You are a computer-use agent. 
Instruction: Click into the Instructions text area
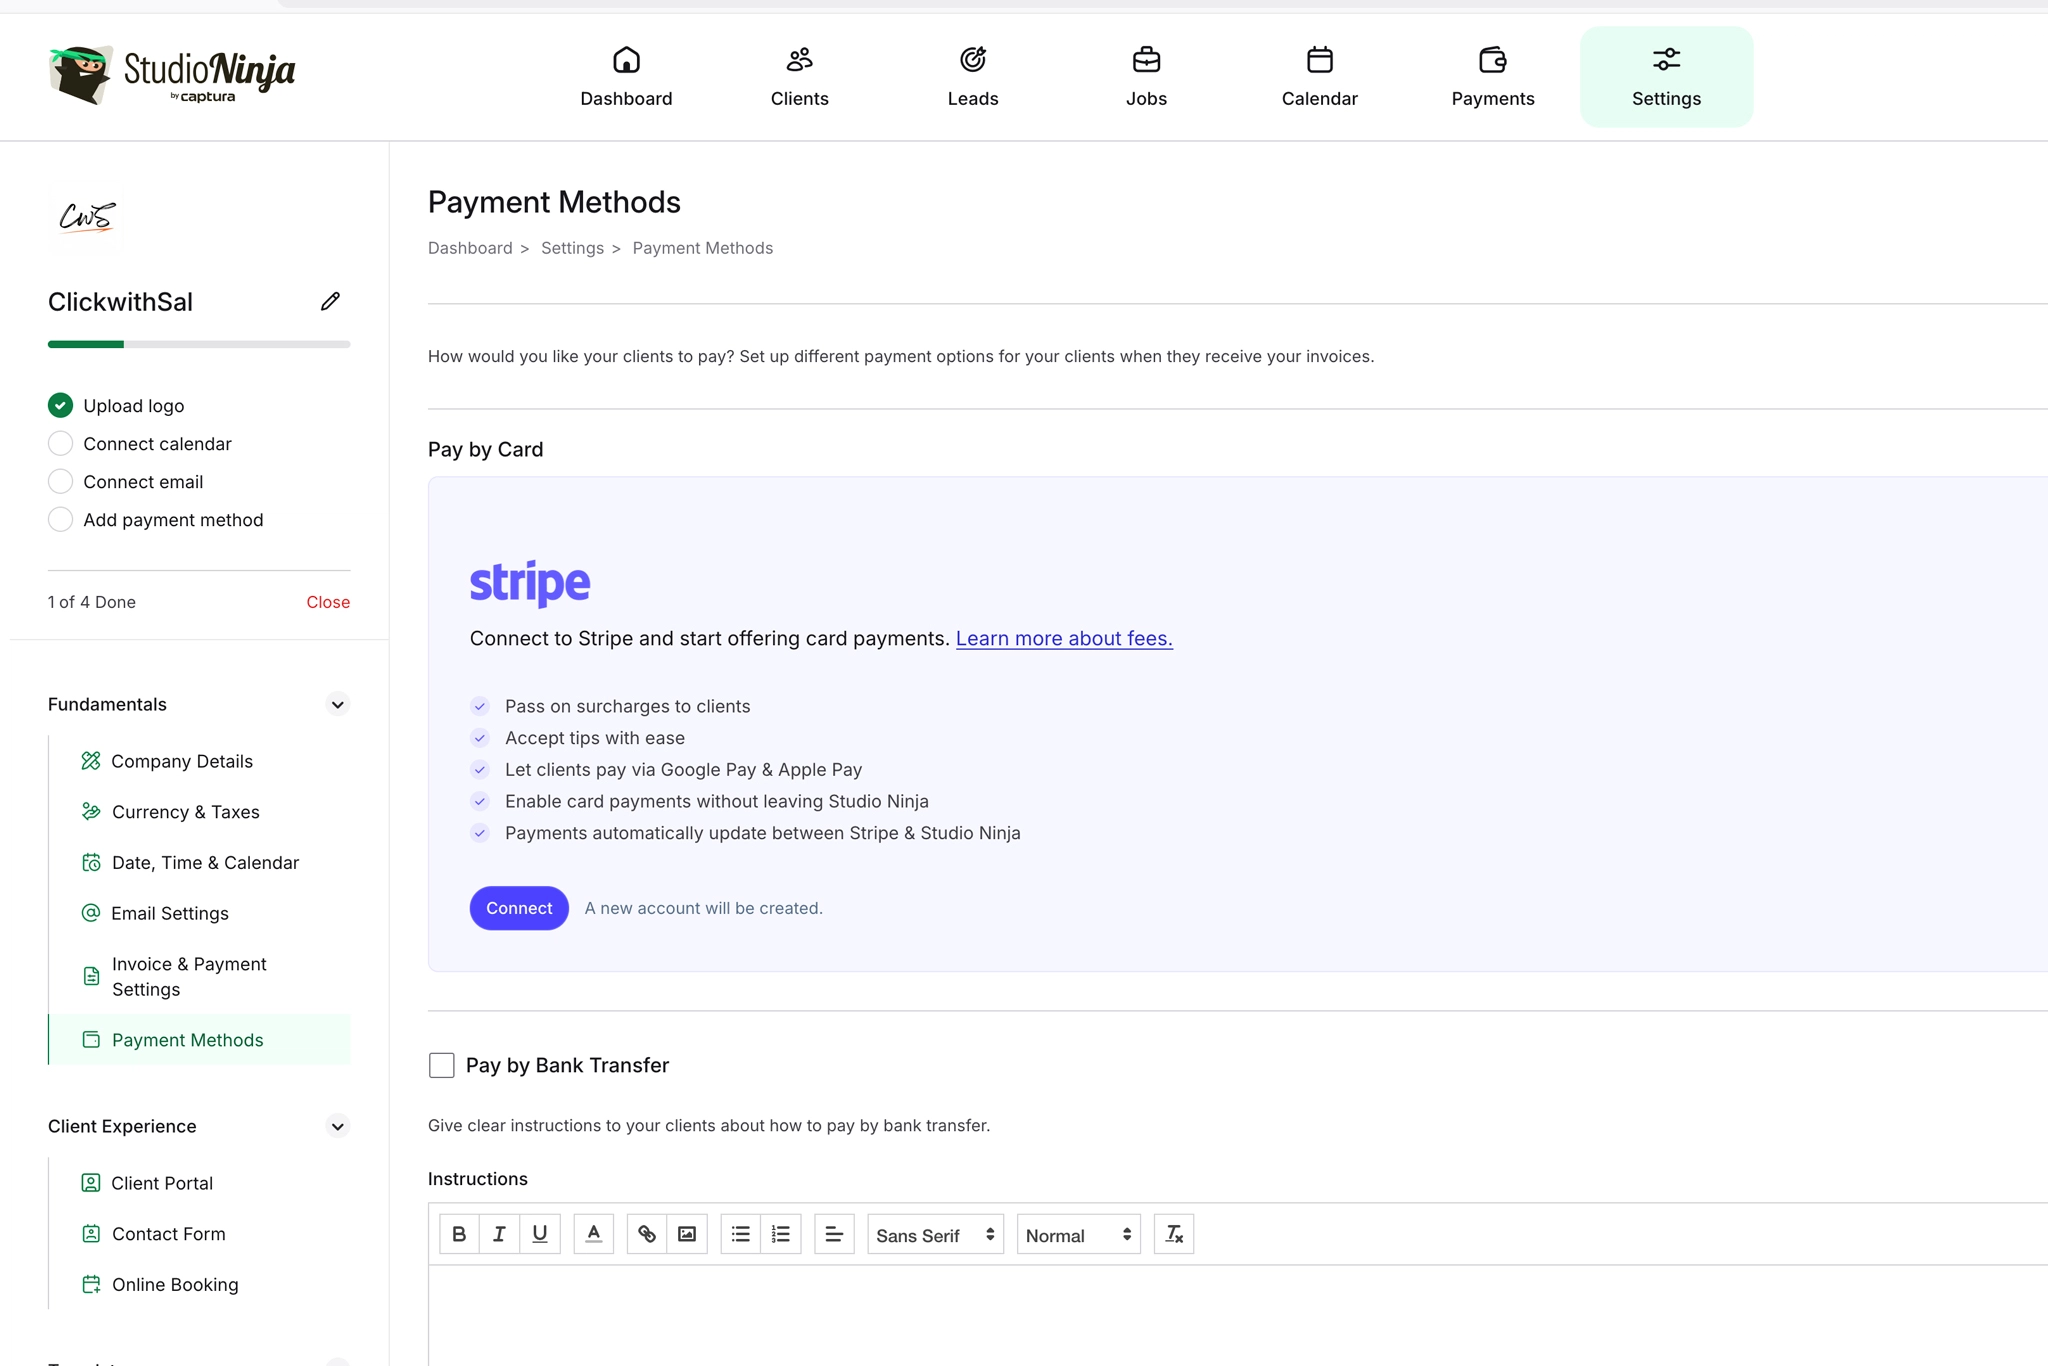1238,1315
